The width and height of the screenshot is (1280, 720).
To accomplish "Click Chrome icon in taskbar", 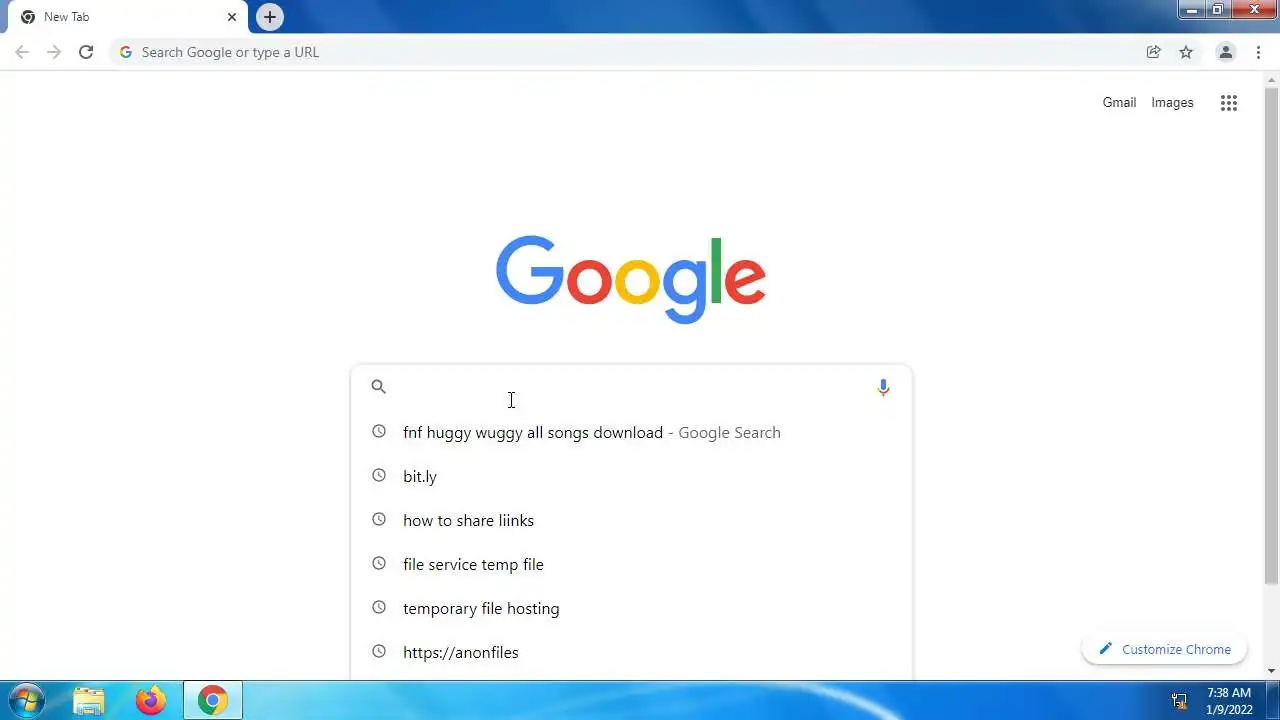I will coord(212,700).
